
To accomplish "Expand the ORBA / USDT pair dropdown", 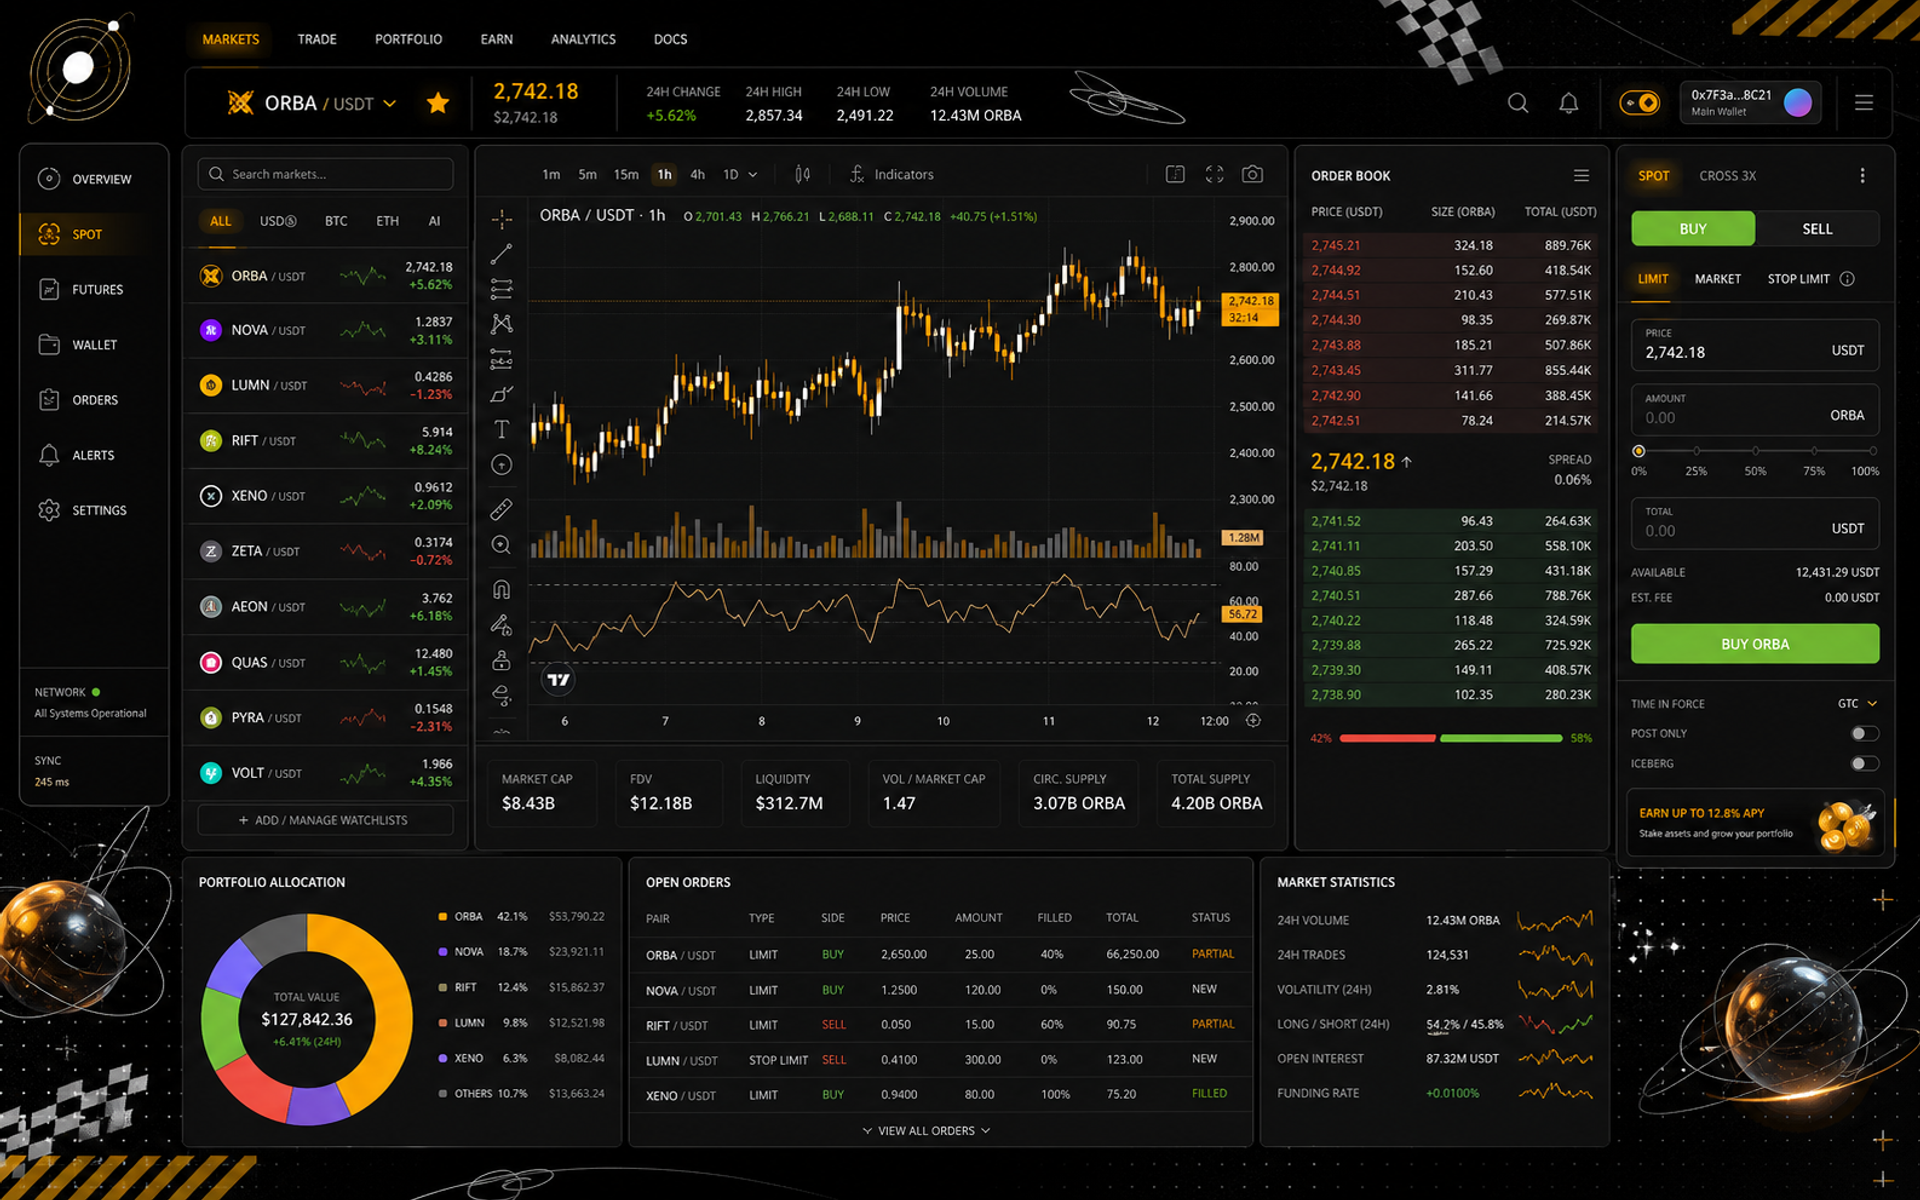I will pos(390,103).
